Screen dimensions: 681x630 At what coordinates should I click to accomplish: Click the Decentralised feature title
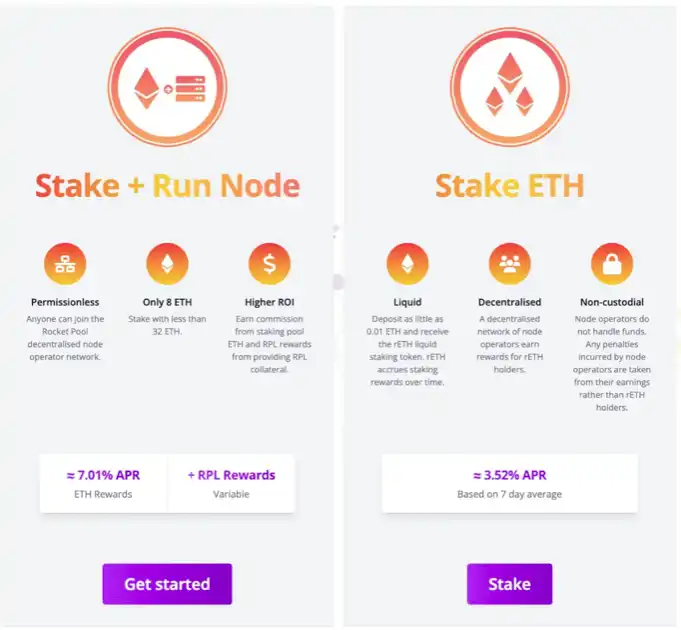(x=509, y=302)
